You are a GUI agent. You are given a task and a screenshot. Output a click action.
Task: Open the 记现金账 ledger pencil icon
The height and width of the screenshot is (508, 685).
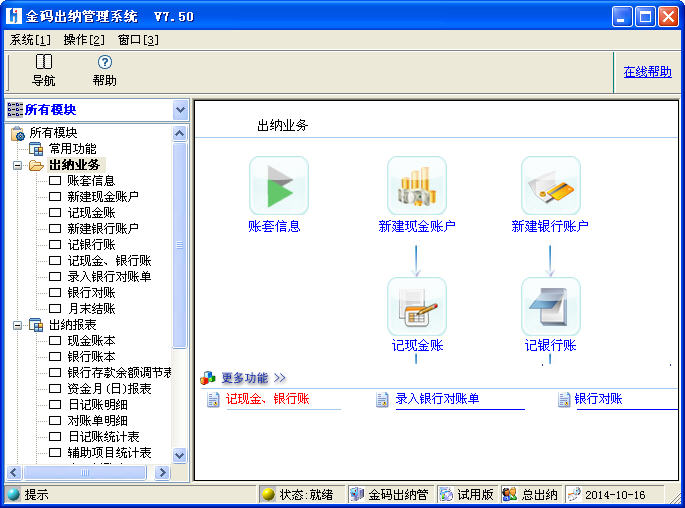click(417, 307)
